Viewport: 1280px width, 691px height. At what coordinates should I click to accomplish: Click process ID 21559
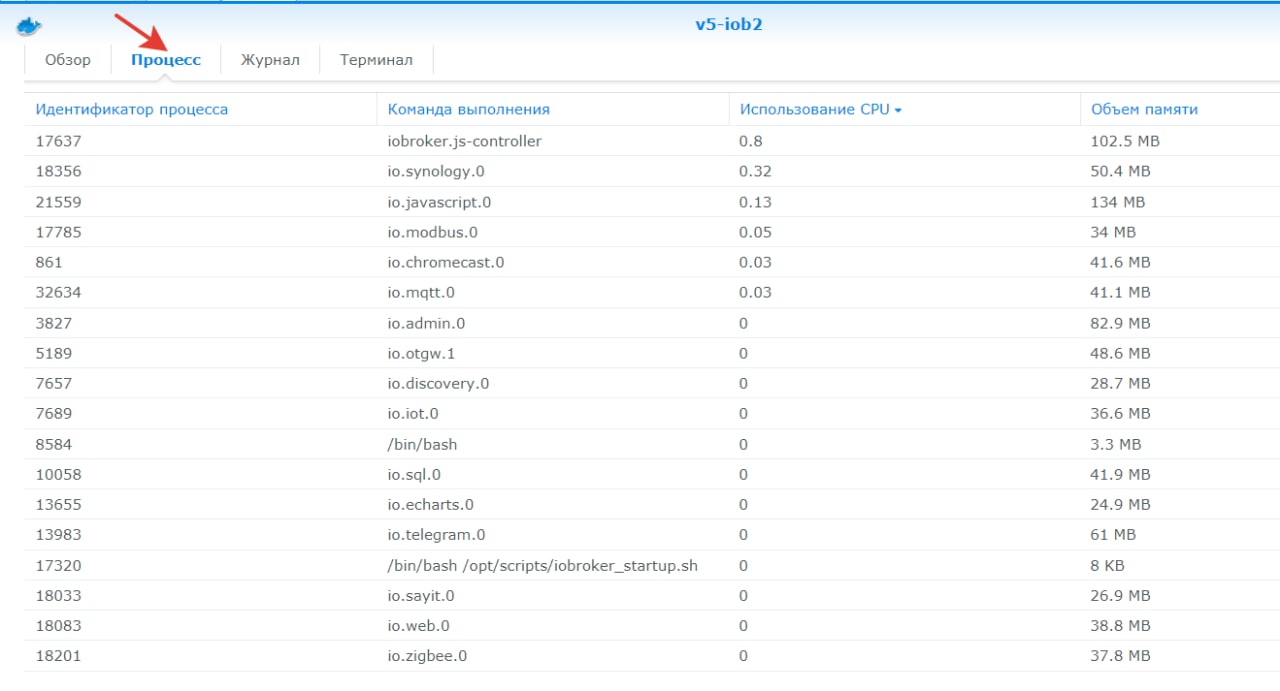(58, 202)
